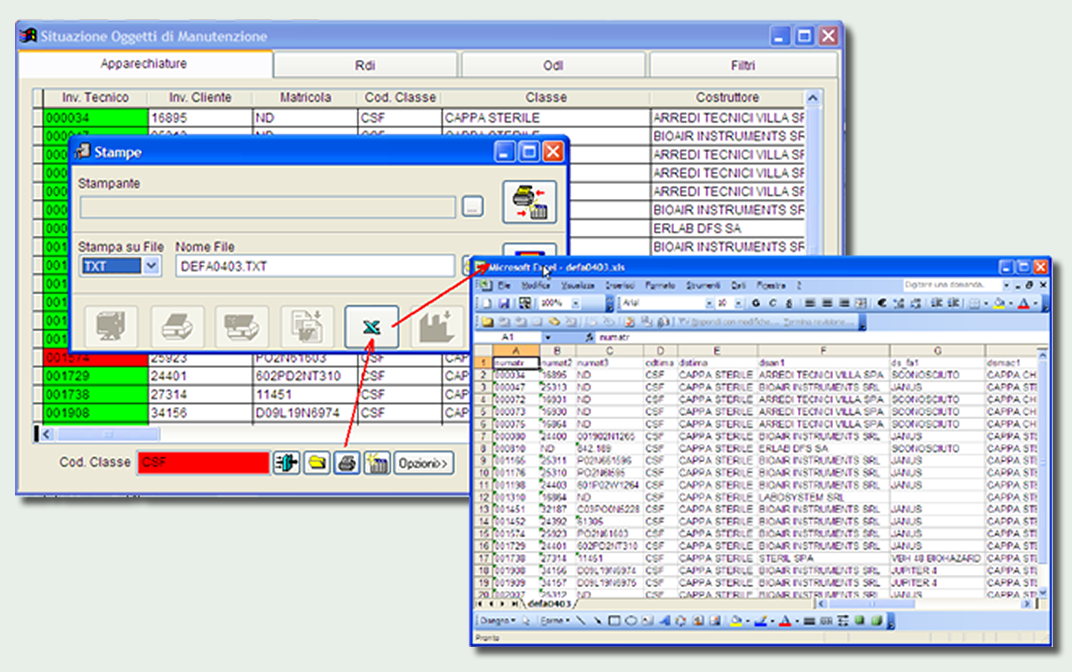Toggle italic (C) in Excel toolbar

point(773,303)
